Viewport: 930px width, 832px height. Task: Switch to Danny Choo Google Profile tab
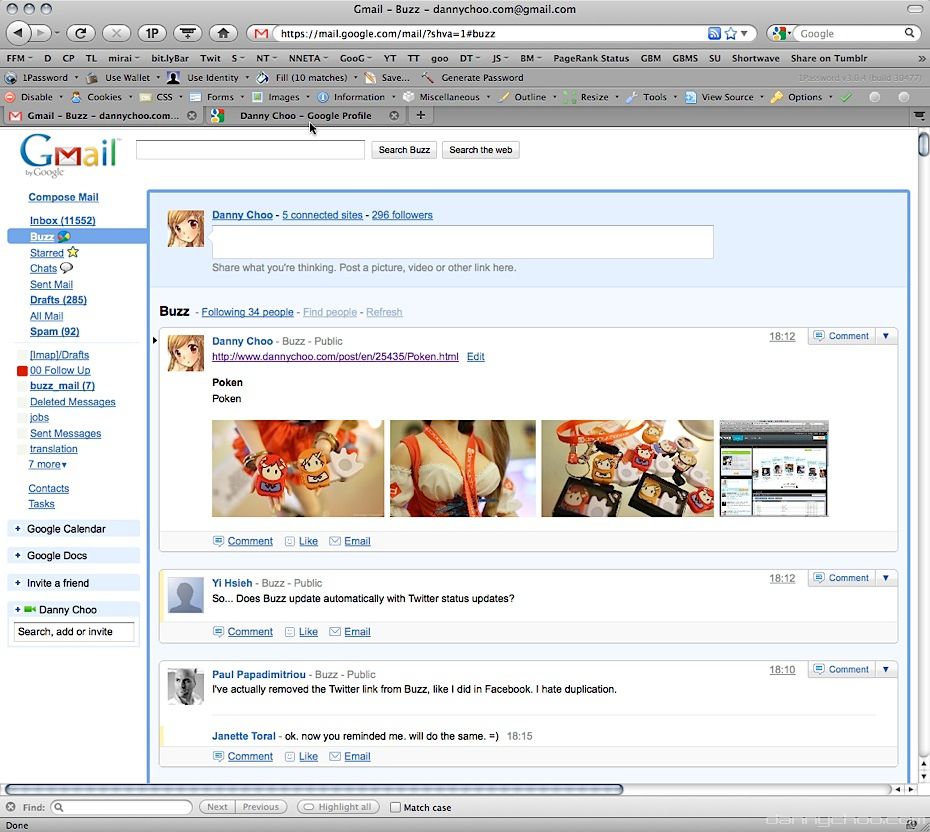pos(304,116)
